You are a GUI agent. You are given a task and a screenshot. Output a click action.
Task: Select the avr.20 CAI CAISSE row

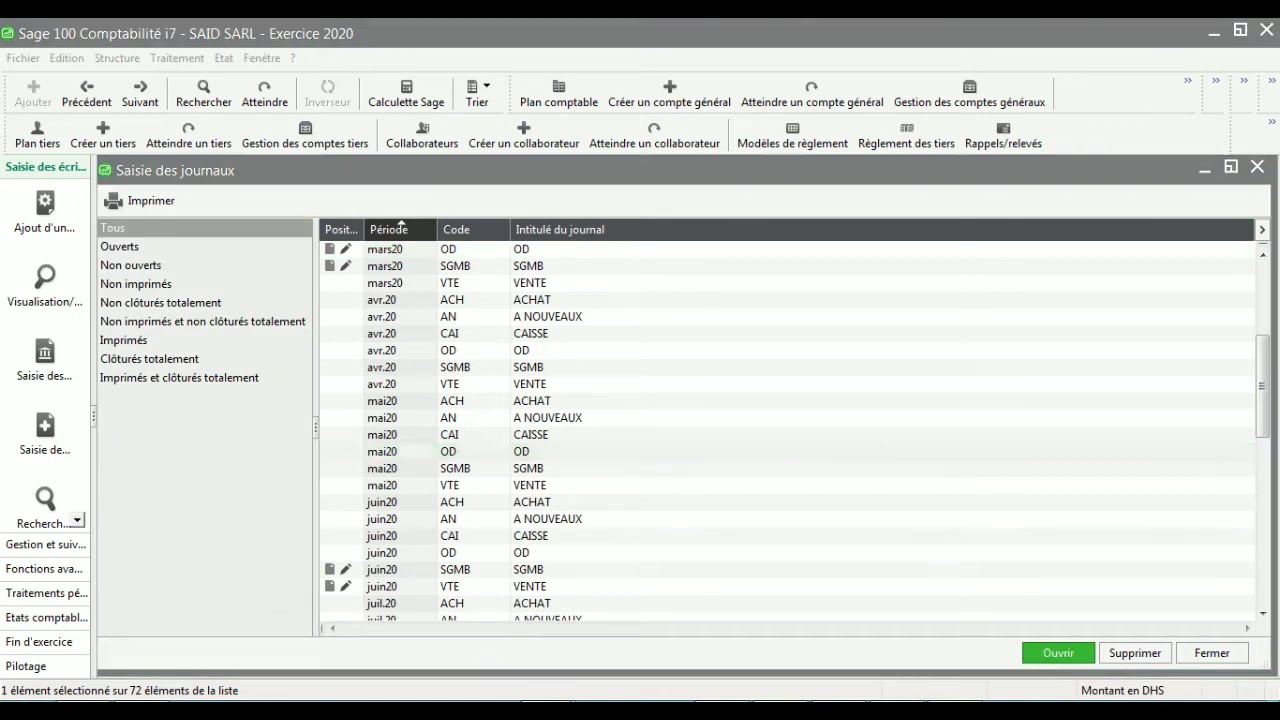click(x=788, y=334)
